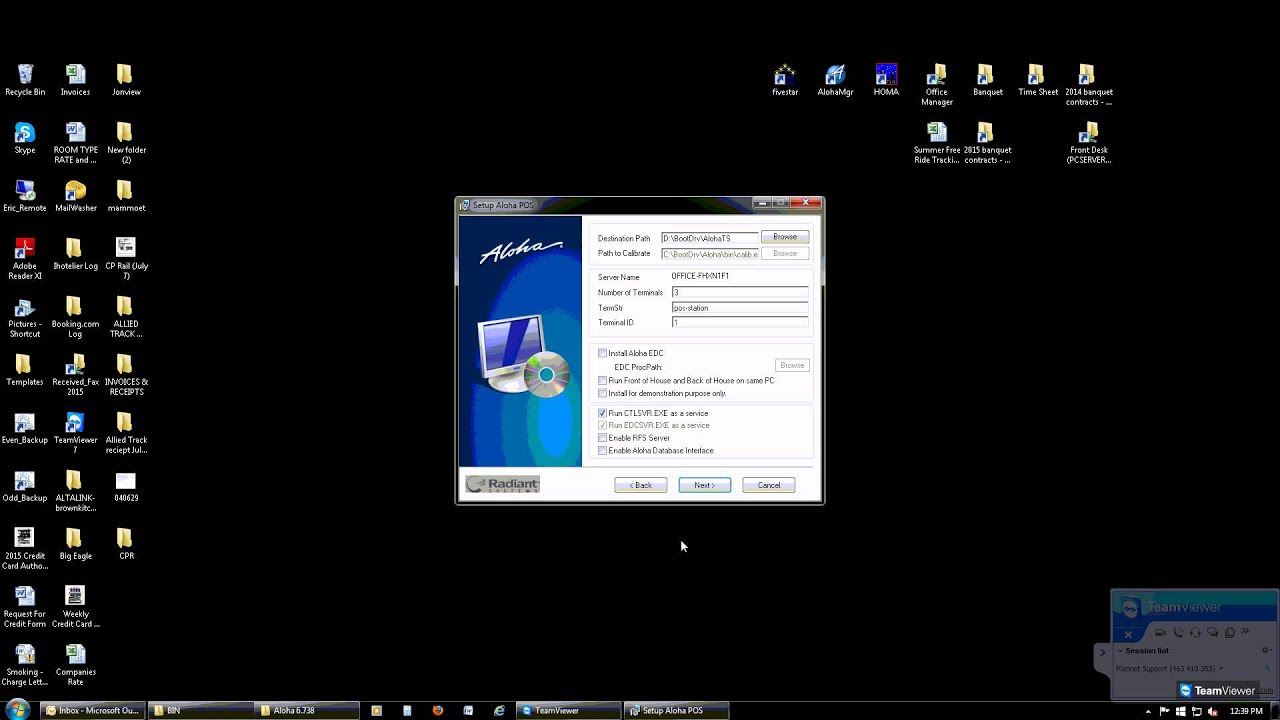The image size is (1280, 720).
Task: Close the TeamViewer session with X icon
Action: 1128,634
